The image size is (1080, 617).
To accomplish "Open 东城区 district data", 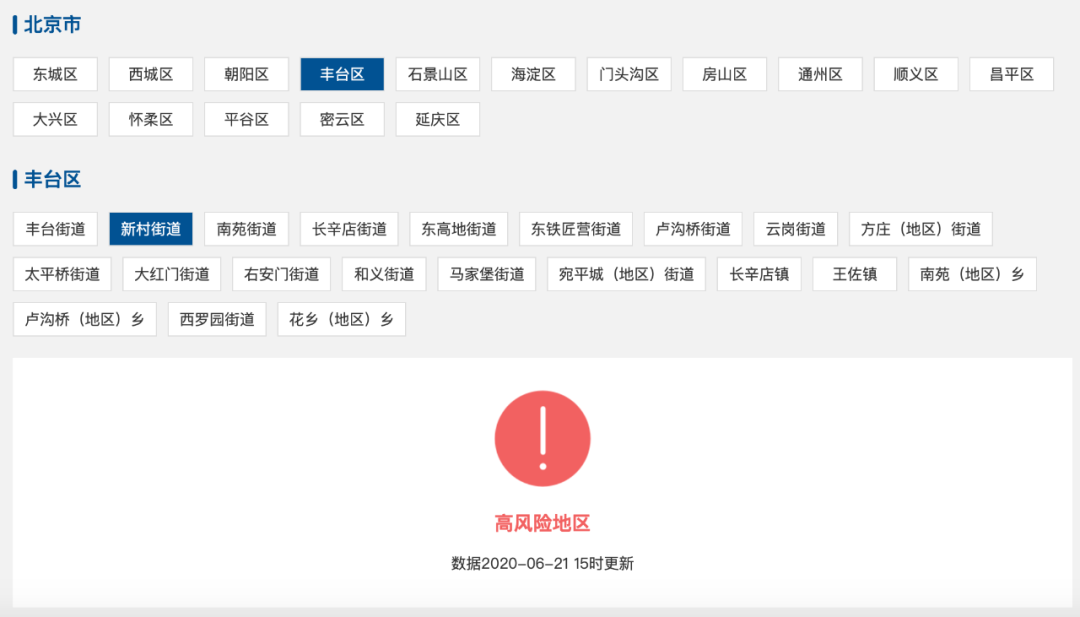I will tap(54, 74).
